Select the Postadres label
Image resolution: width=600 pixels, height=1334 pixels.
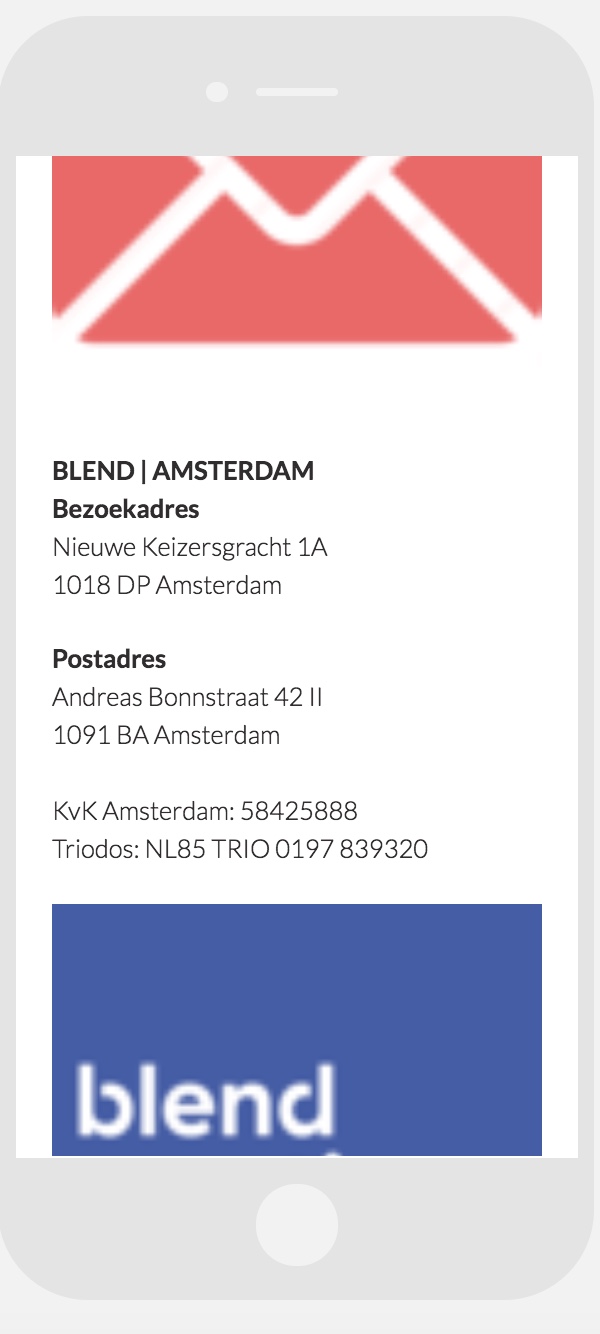[109, 659]
